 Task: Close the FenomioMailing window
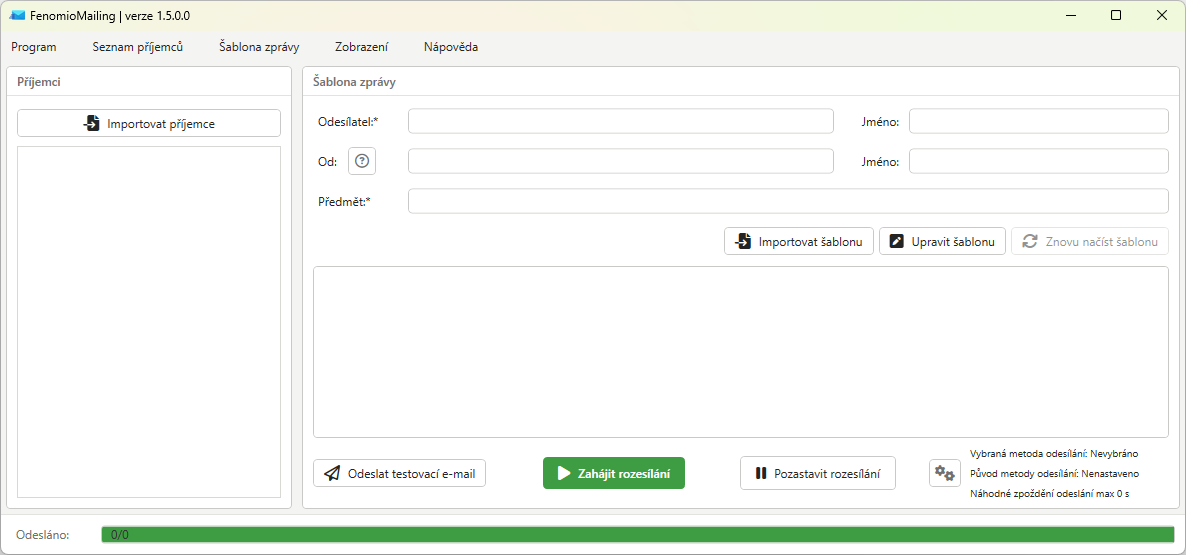1161,15
